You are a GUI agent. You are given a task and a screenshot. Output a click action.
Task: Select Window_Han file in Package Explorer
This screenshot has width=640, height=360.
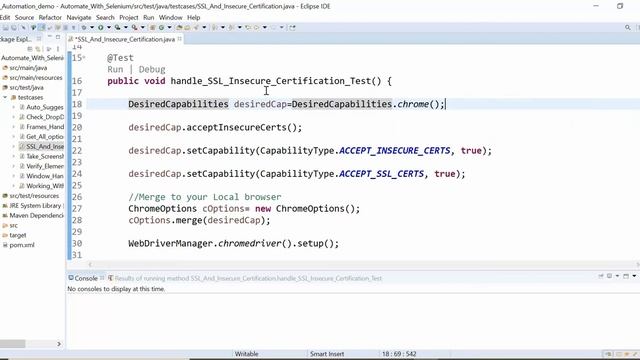[x=41, y=176]
